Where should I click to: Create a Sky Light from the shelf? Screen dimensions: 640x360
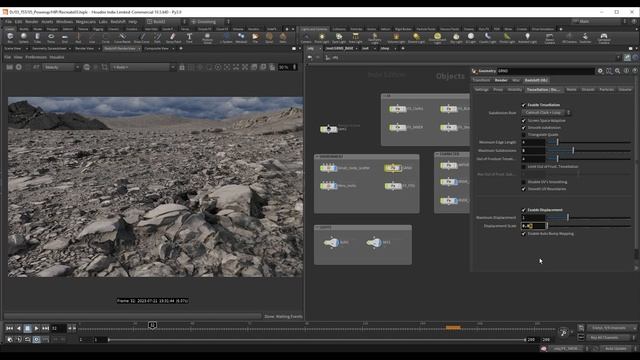pos(456,38)
